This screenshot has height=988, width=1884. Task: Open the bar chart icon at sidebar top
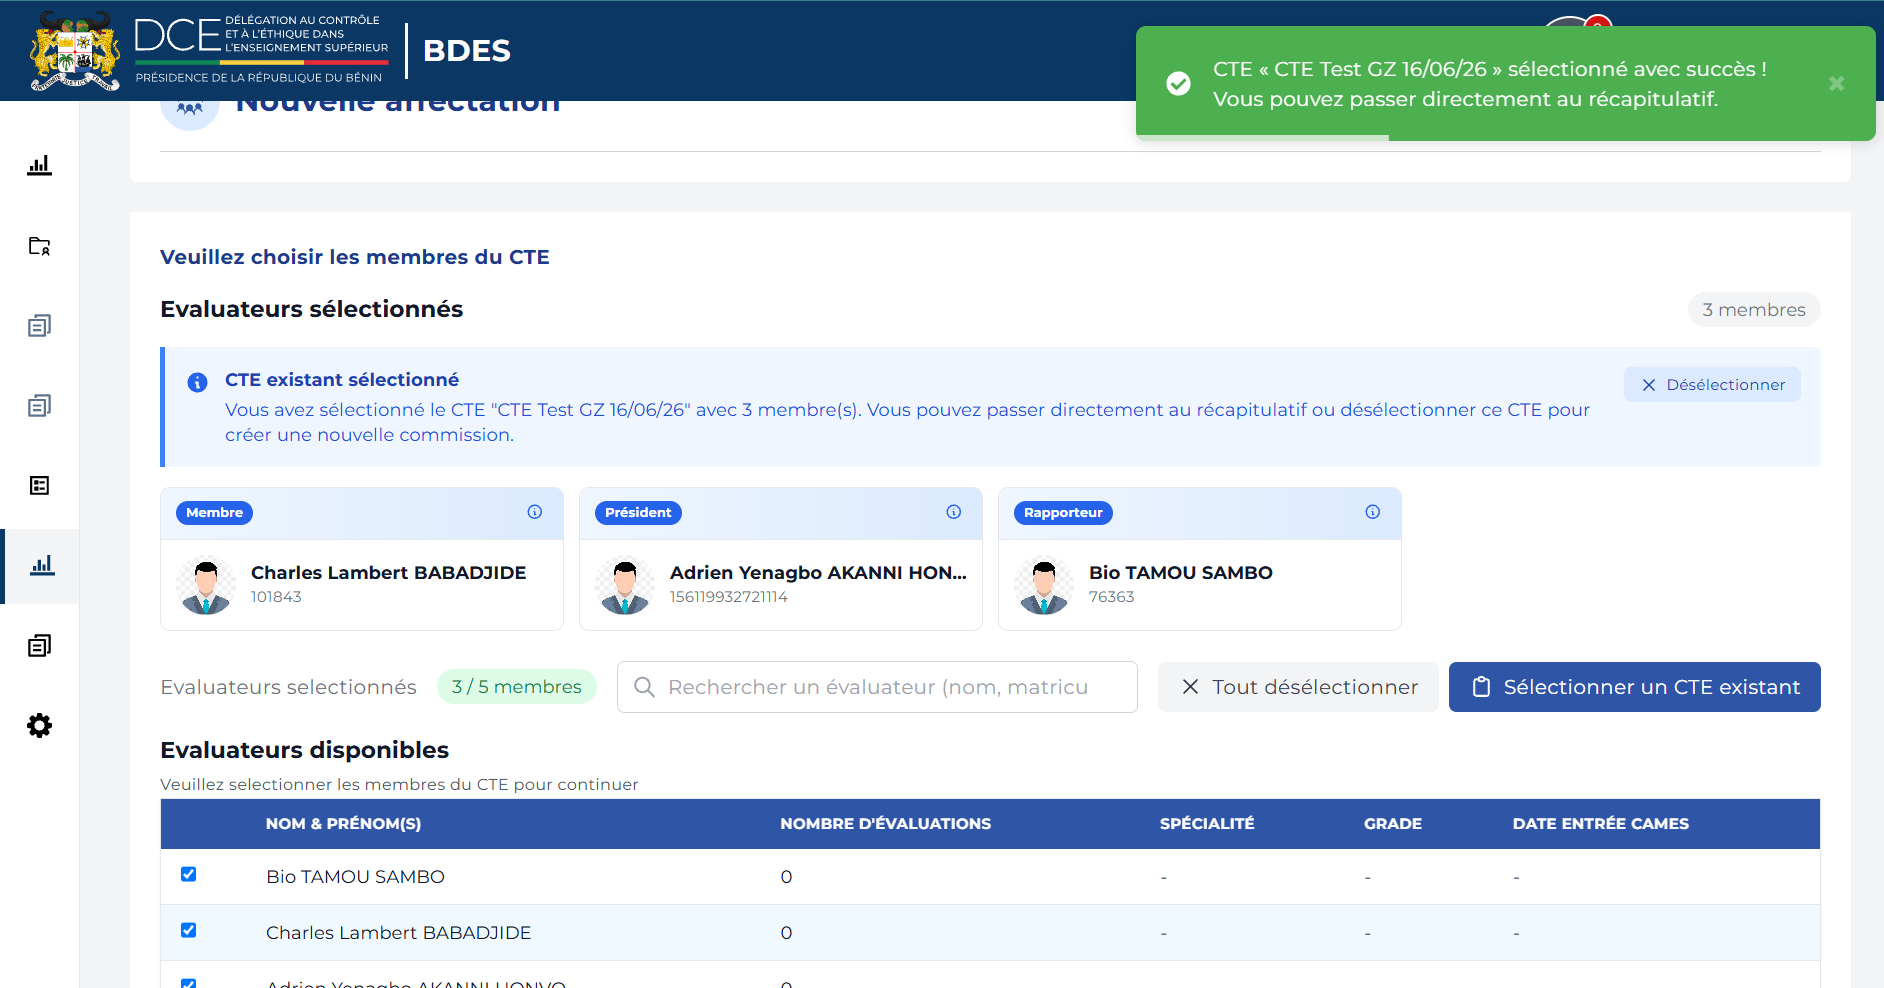coord(39,165)
